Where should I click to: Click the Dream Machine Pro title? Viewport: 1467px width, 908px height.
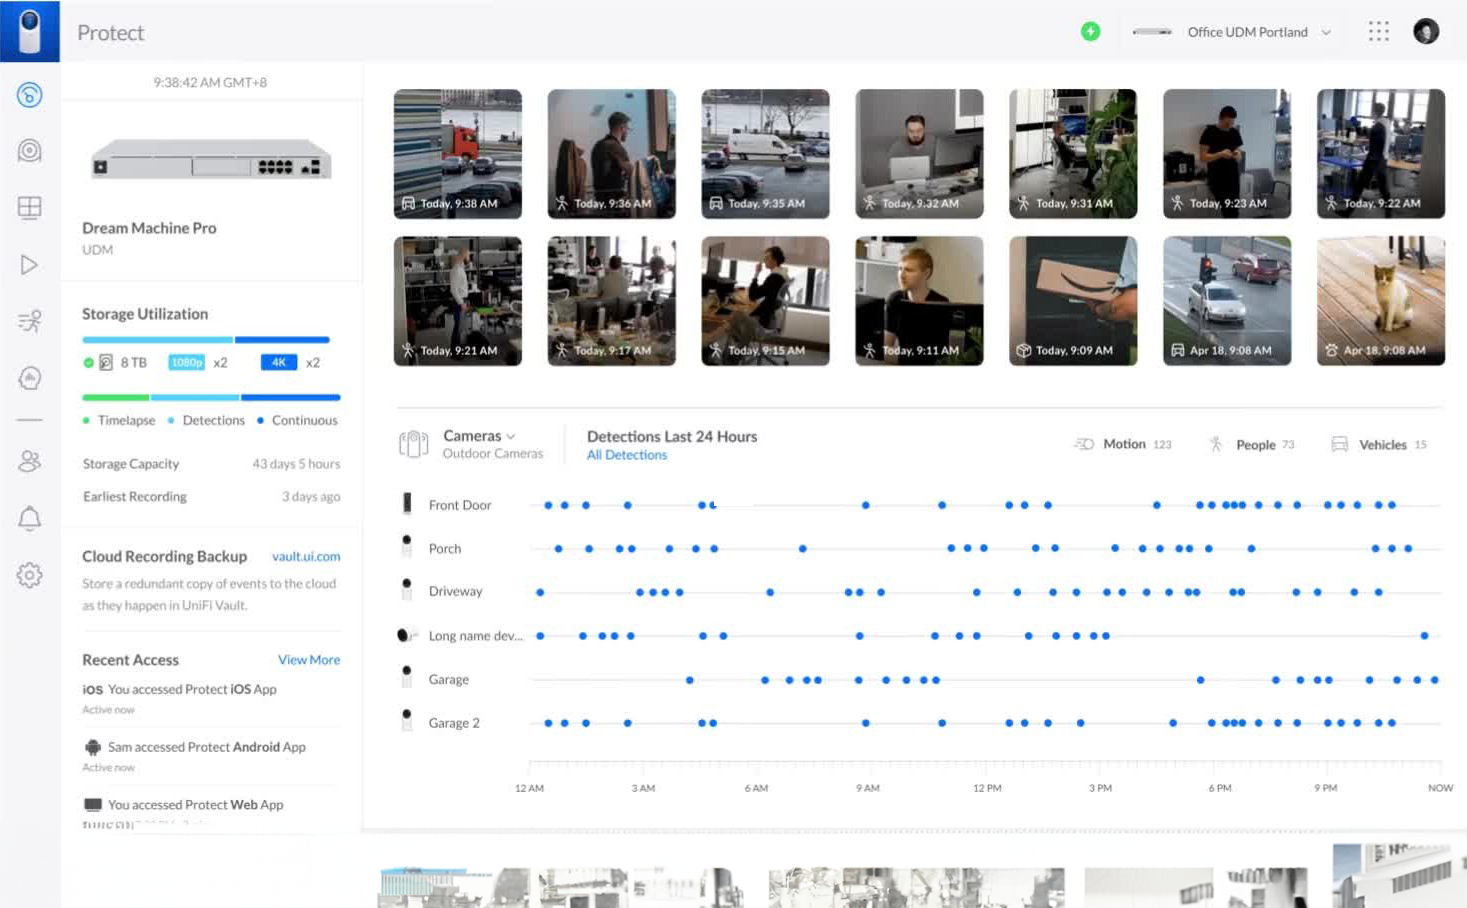149,228
